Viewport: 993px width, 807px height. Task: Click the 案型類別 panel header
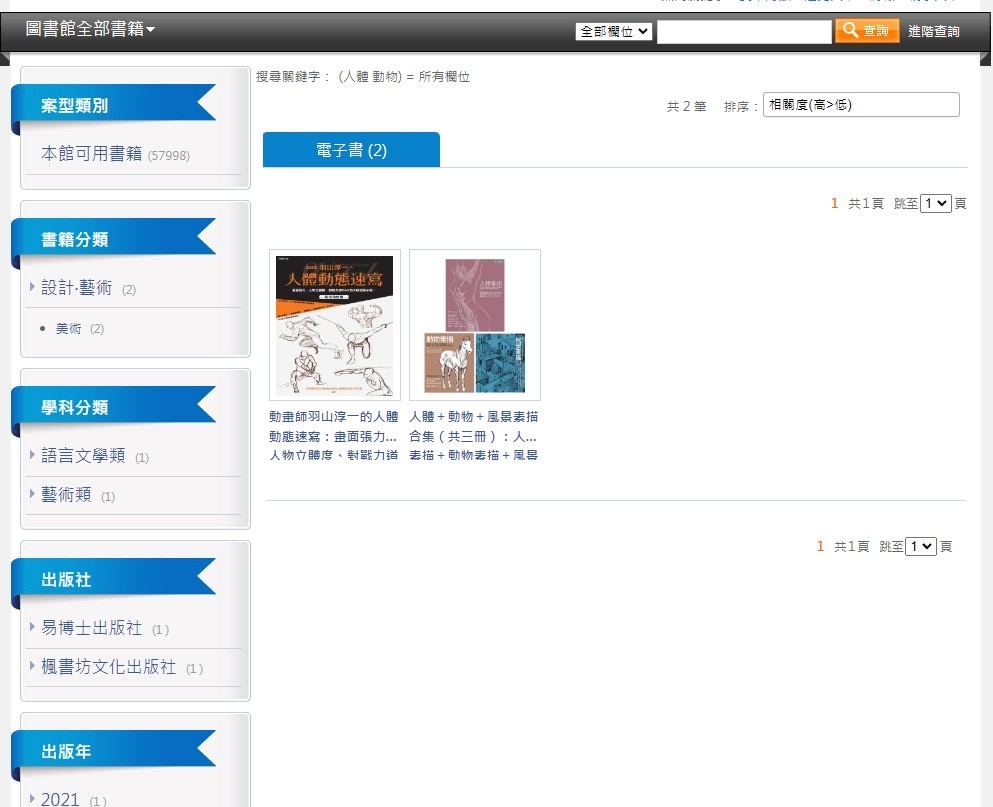point(114,105)
